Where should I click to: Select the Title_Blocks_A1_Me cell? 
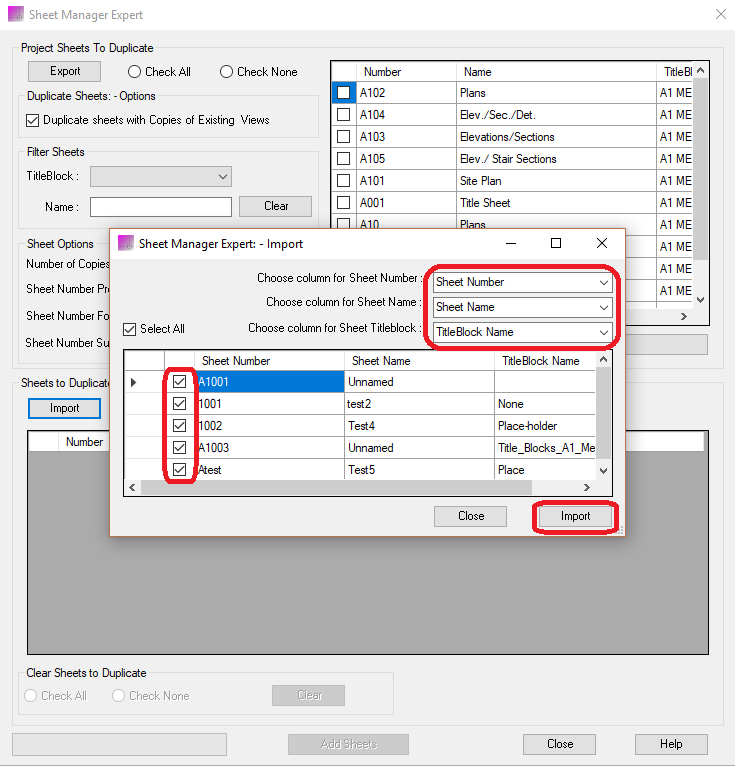tap(545, 448)
